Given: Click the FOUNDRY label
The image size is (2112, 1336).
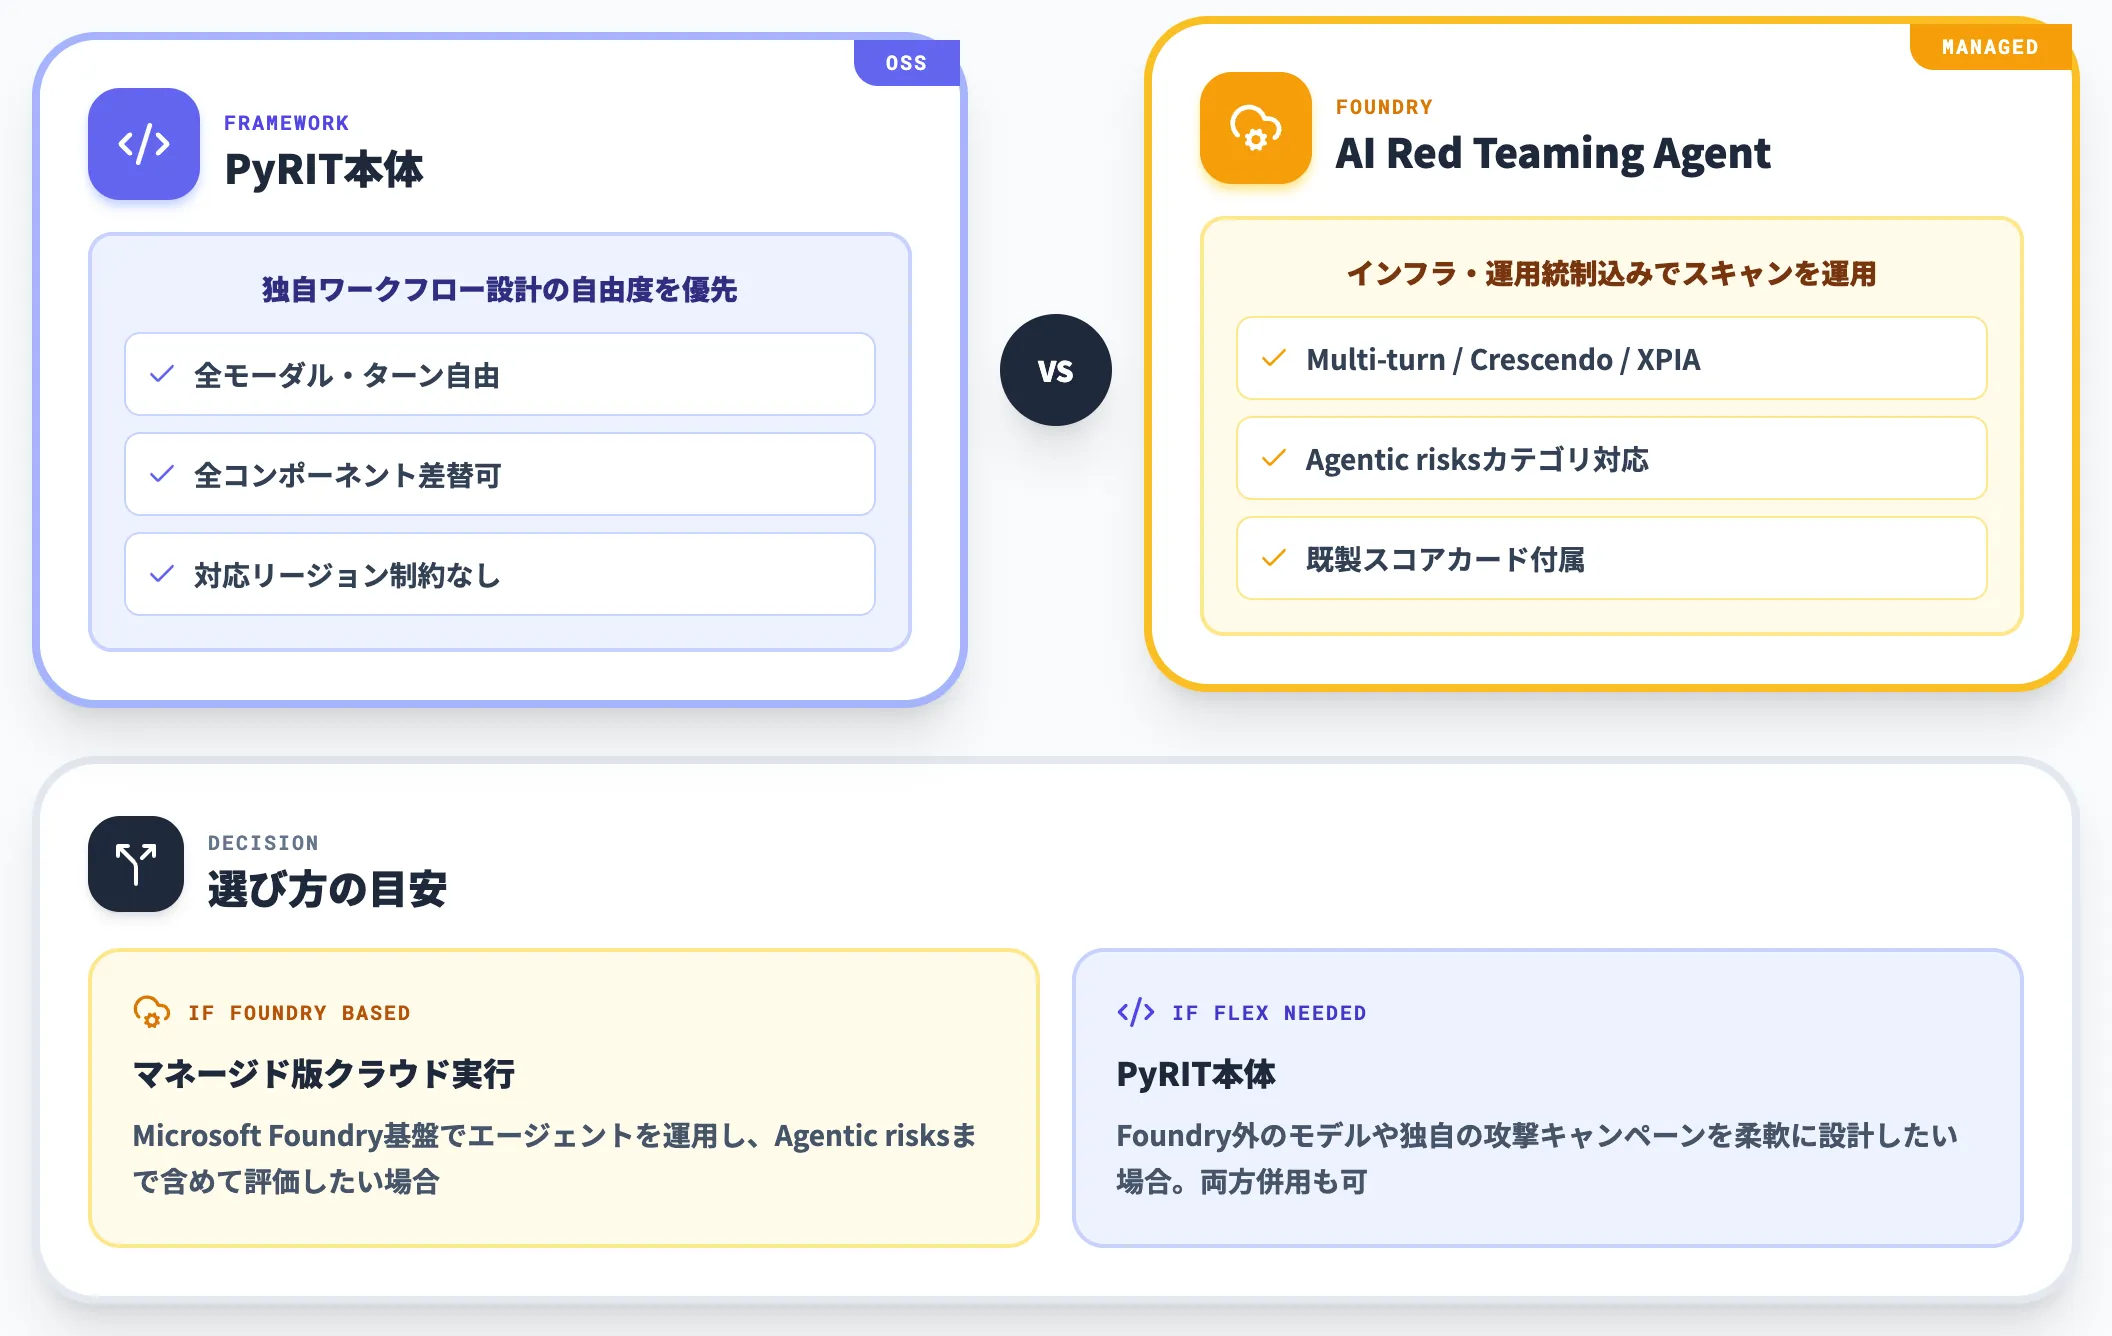Looking at the screenshot, I should (1384, 107).
